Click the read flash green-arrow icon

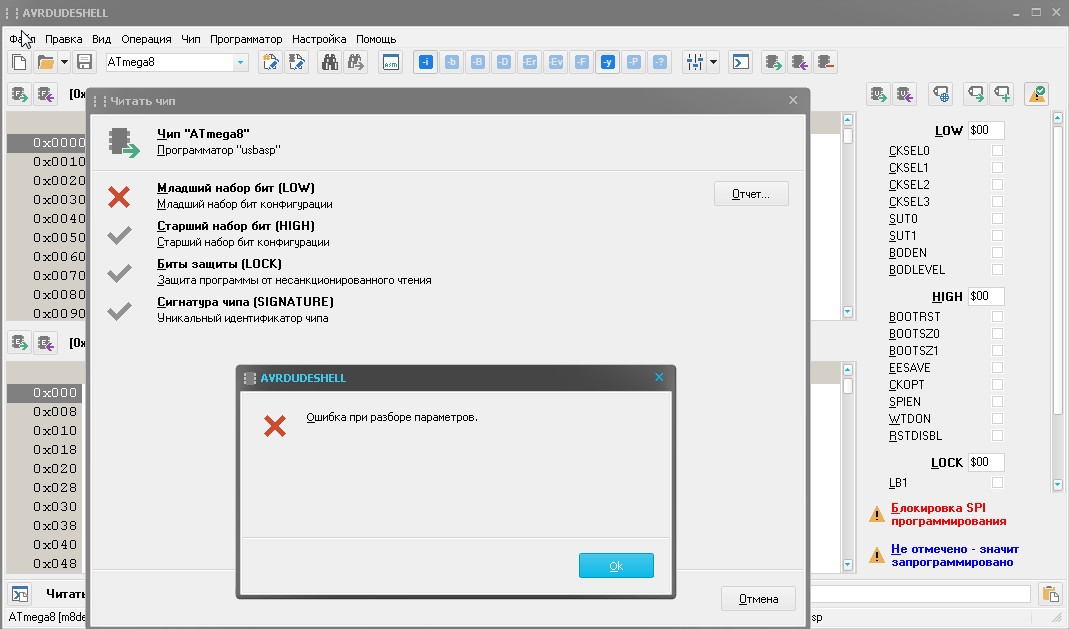point(20,94)
